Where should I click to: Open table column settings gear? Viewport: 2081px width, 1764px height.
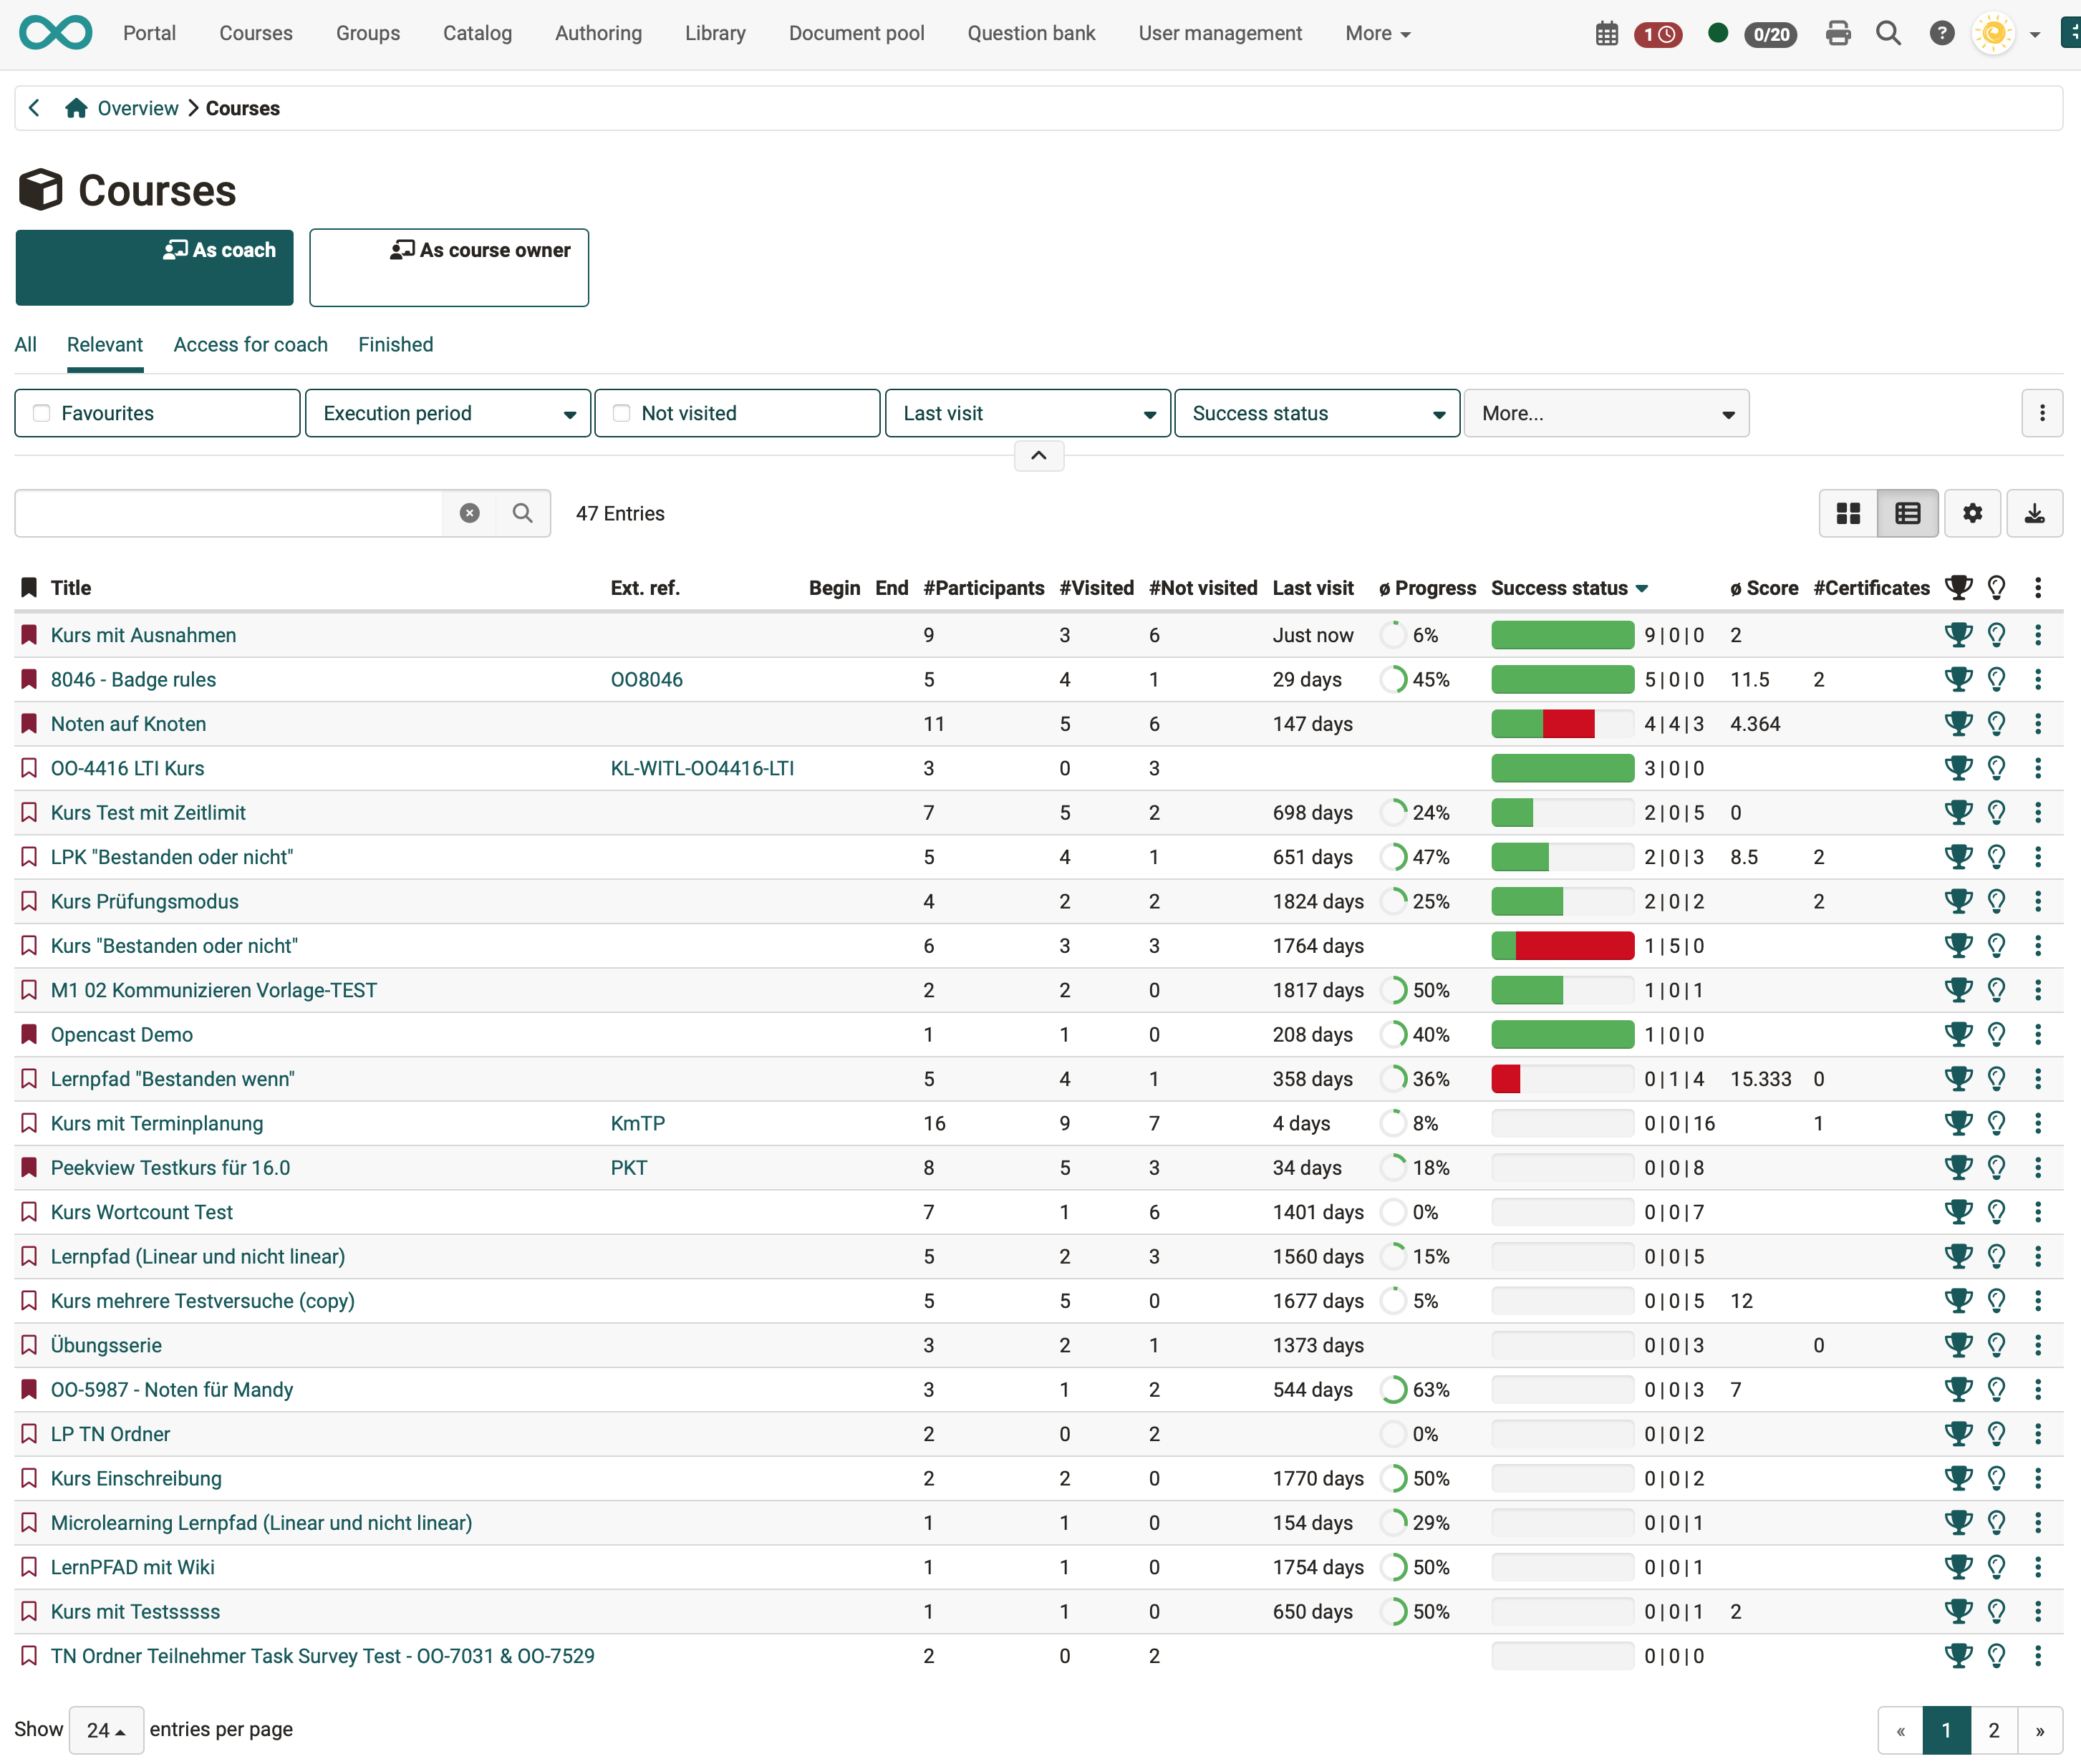click(x=1971, y=513)
